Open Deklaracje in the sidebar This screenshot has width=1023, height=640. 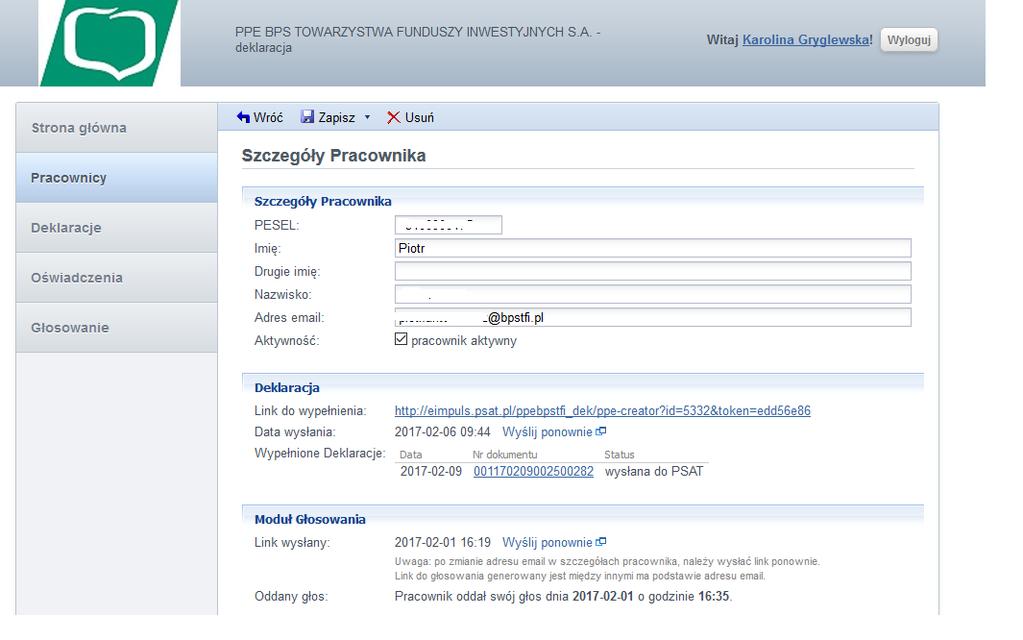(x=117, y=228)
